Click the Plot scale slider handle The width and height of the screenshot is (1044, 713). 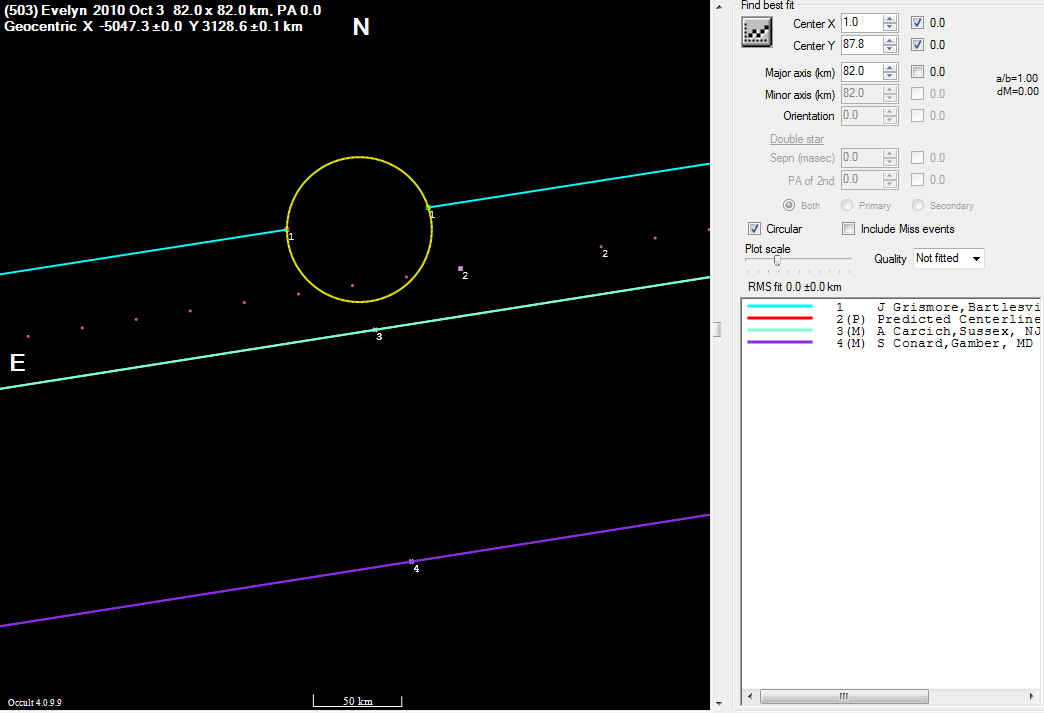point(777,260)
